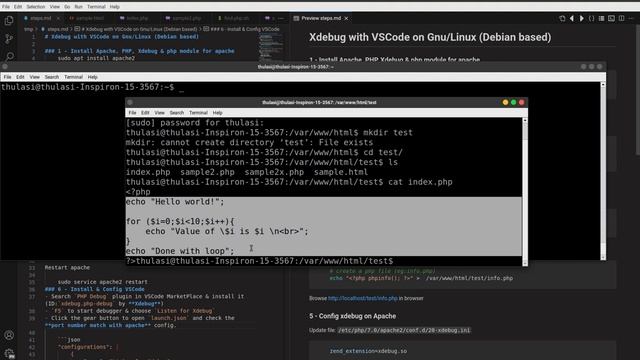Open Help menu in front terminal window
This screenshot has width=640, height=360.
[218, 113]
